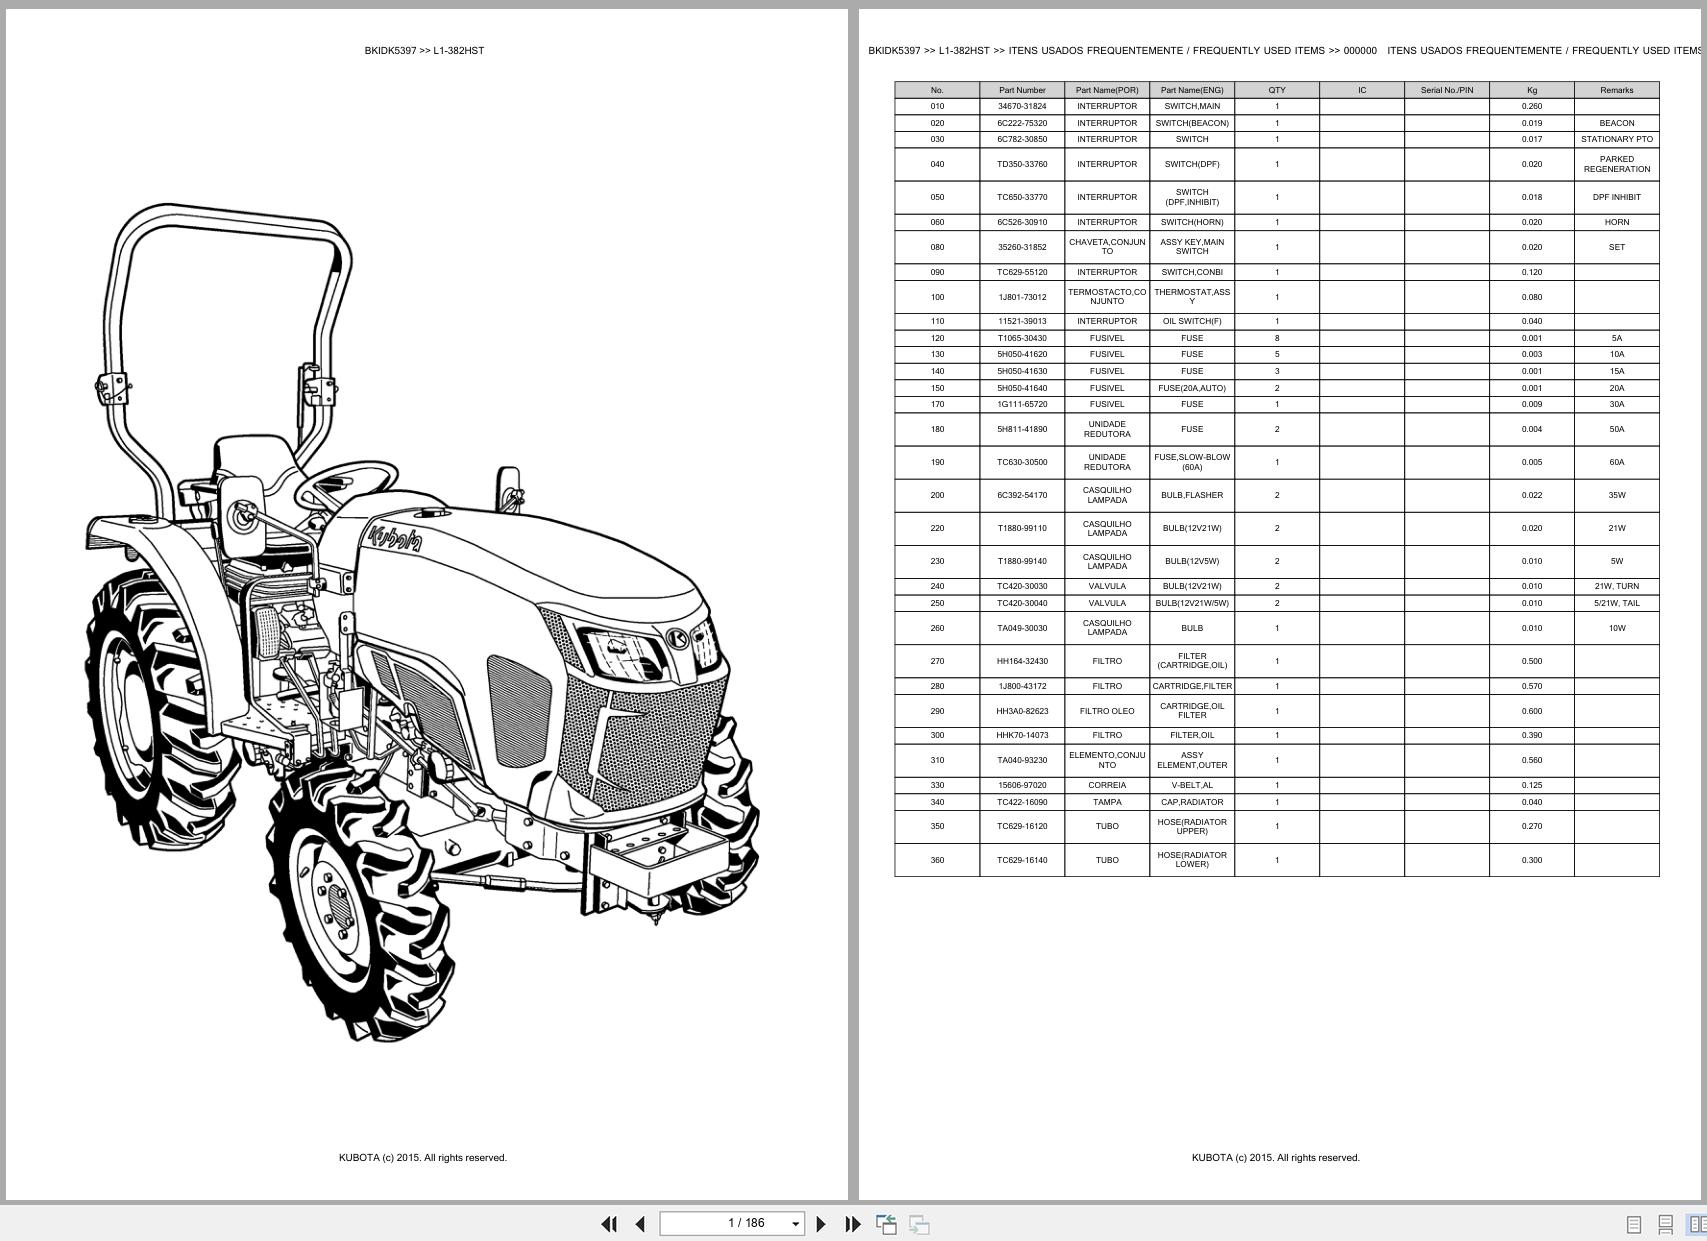Select part number HH164-32430
This screenshot has height=1241, width=1707.
tap(1022, 661)
